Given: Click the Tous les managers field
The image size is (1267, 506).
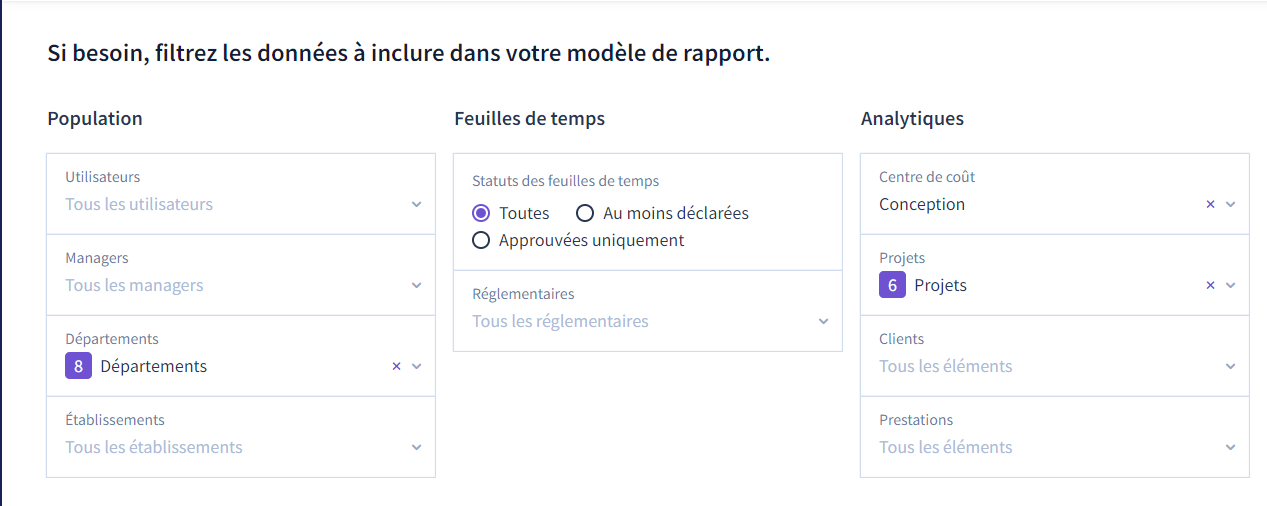Looking at the screenshot, I should pos(241,275).
